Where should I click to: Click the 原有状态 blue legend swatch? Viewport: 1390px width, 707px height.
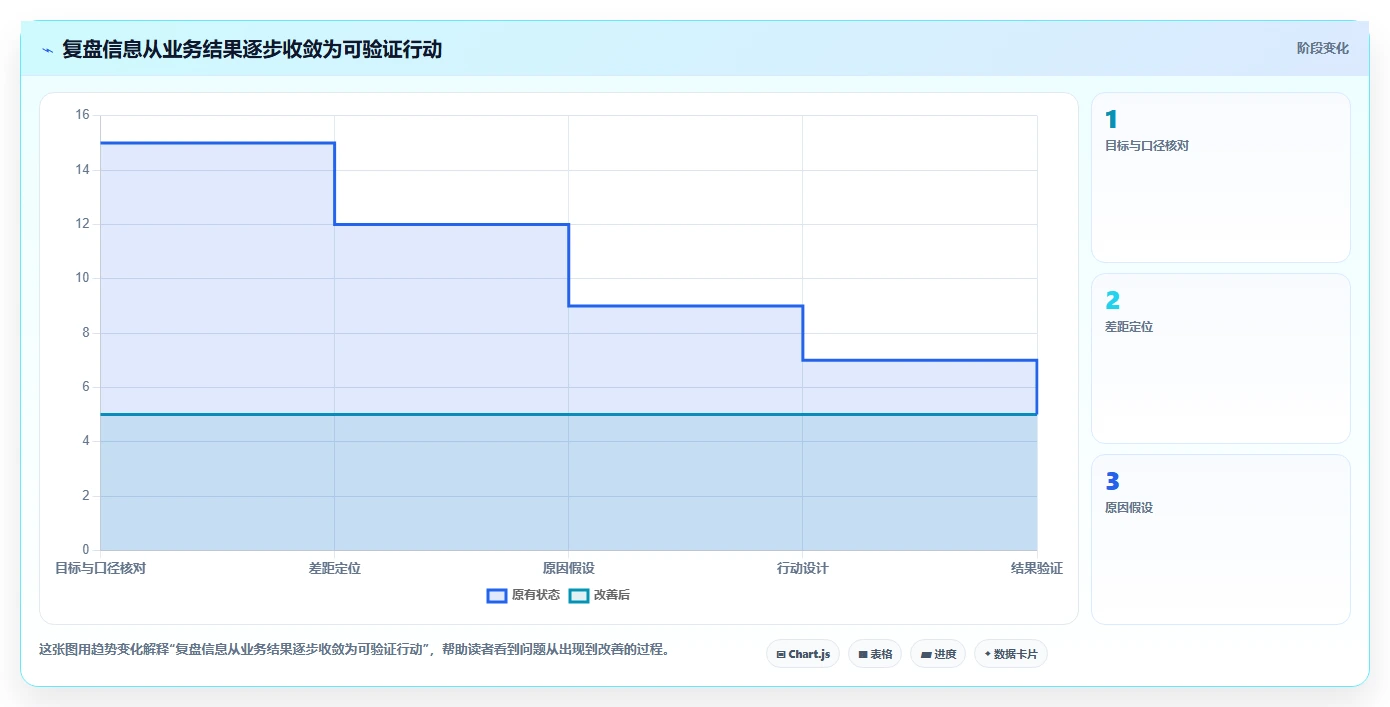(497, 595)
